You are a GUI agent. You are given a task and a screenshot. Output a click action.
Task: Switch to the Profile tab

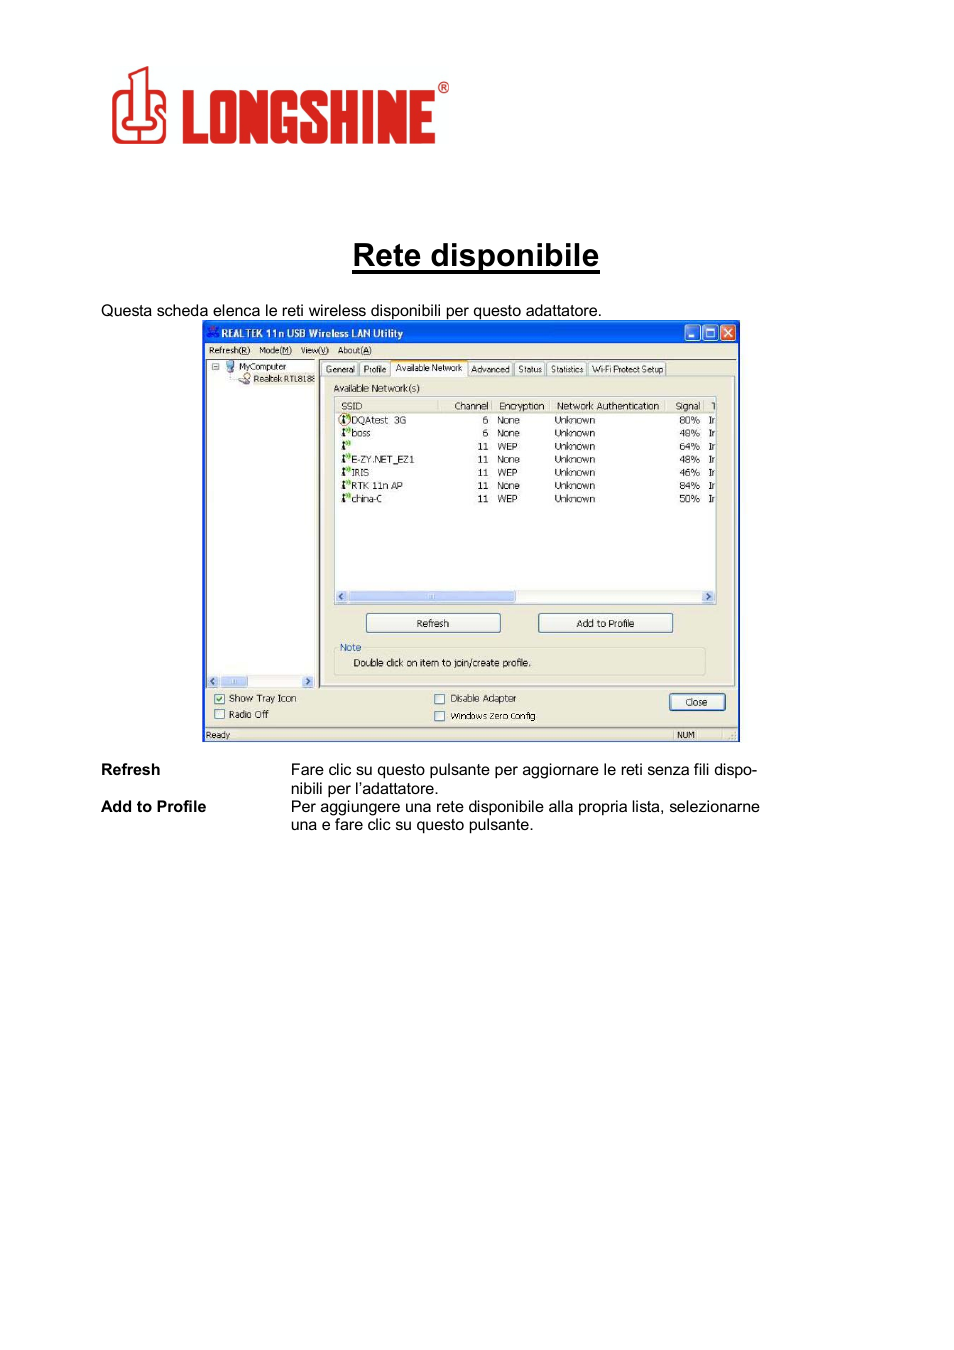pyautogui.click(x=375, y=369)
